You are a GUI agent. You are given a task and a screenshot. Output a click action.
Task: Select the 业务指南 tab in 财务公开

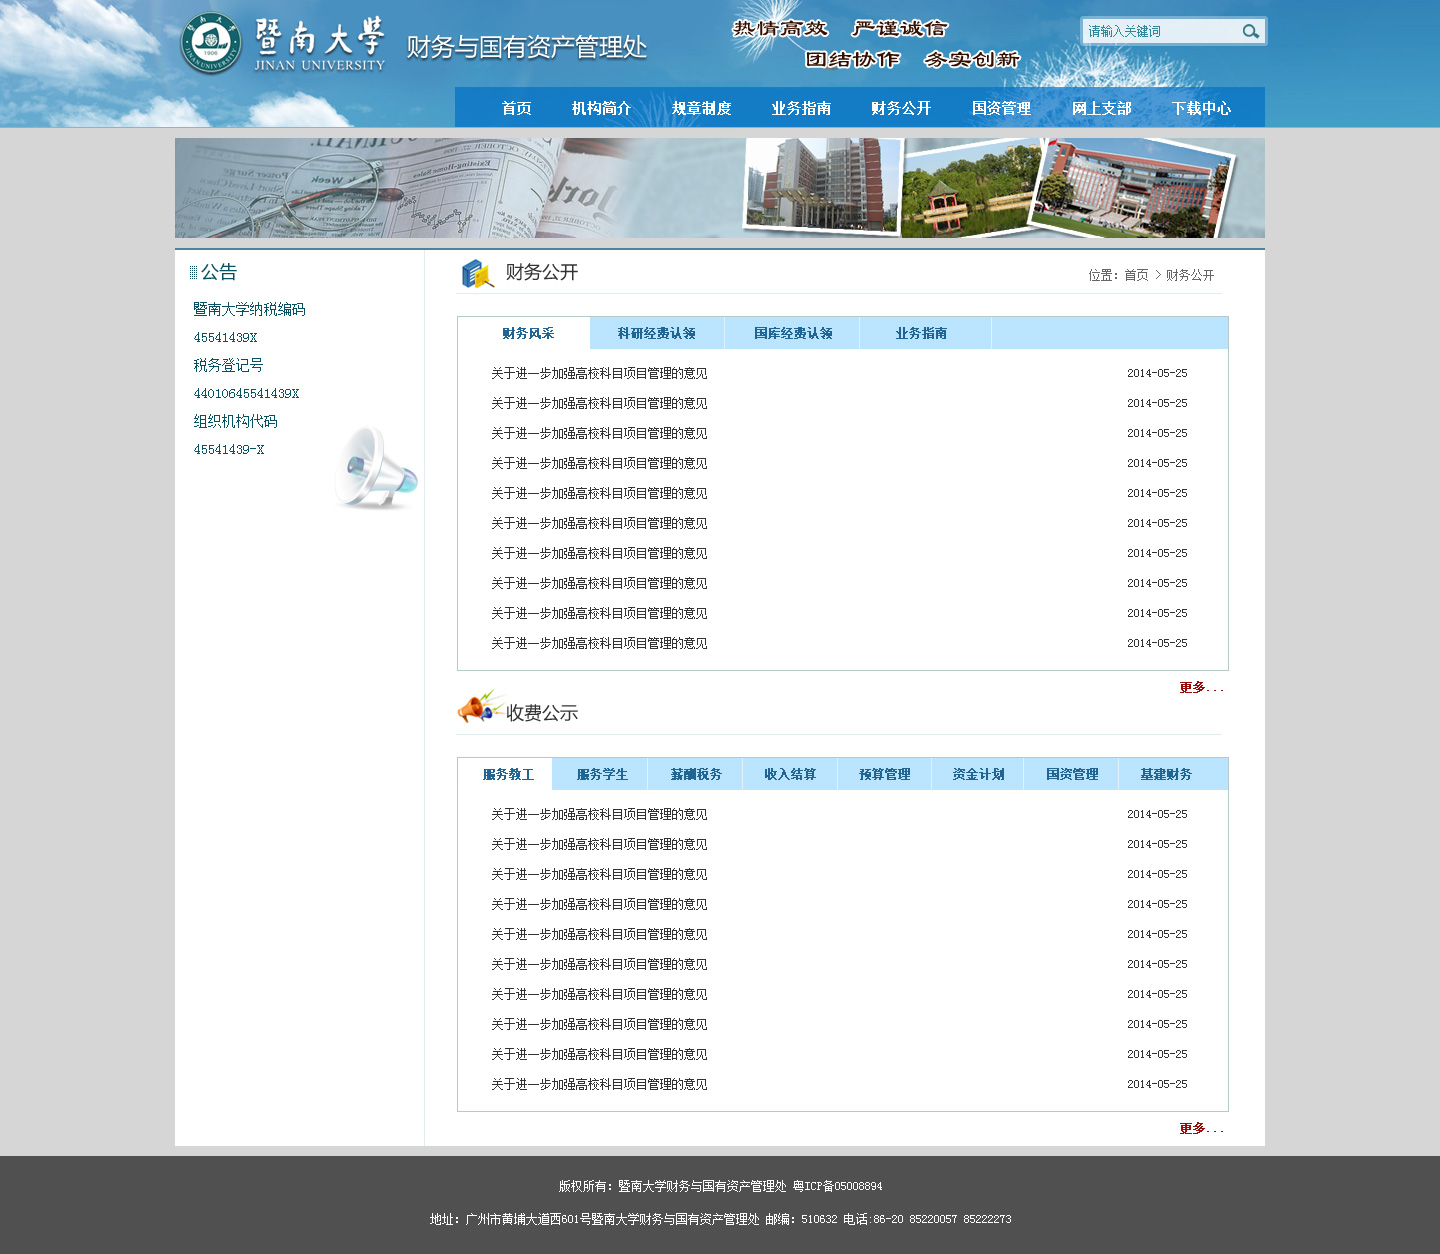click(x=921, y=334)
